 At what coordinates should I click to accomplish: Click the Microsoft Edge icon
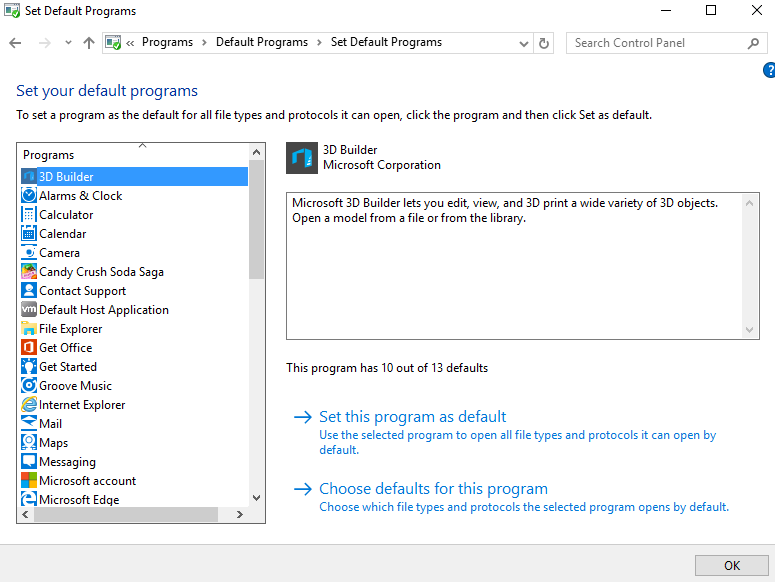(x=29, y=499)
